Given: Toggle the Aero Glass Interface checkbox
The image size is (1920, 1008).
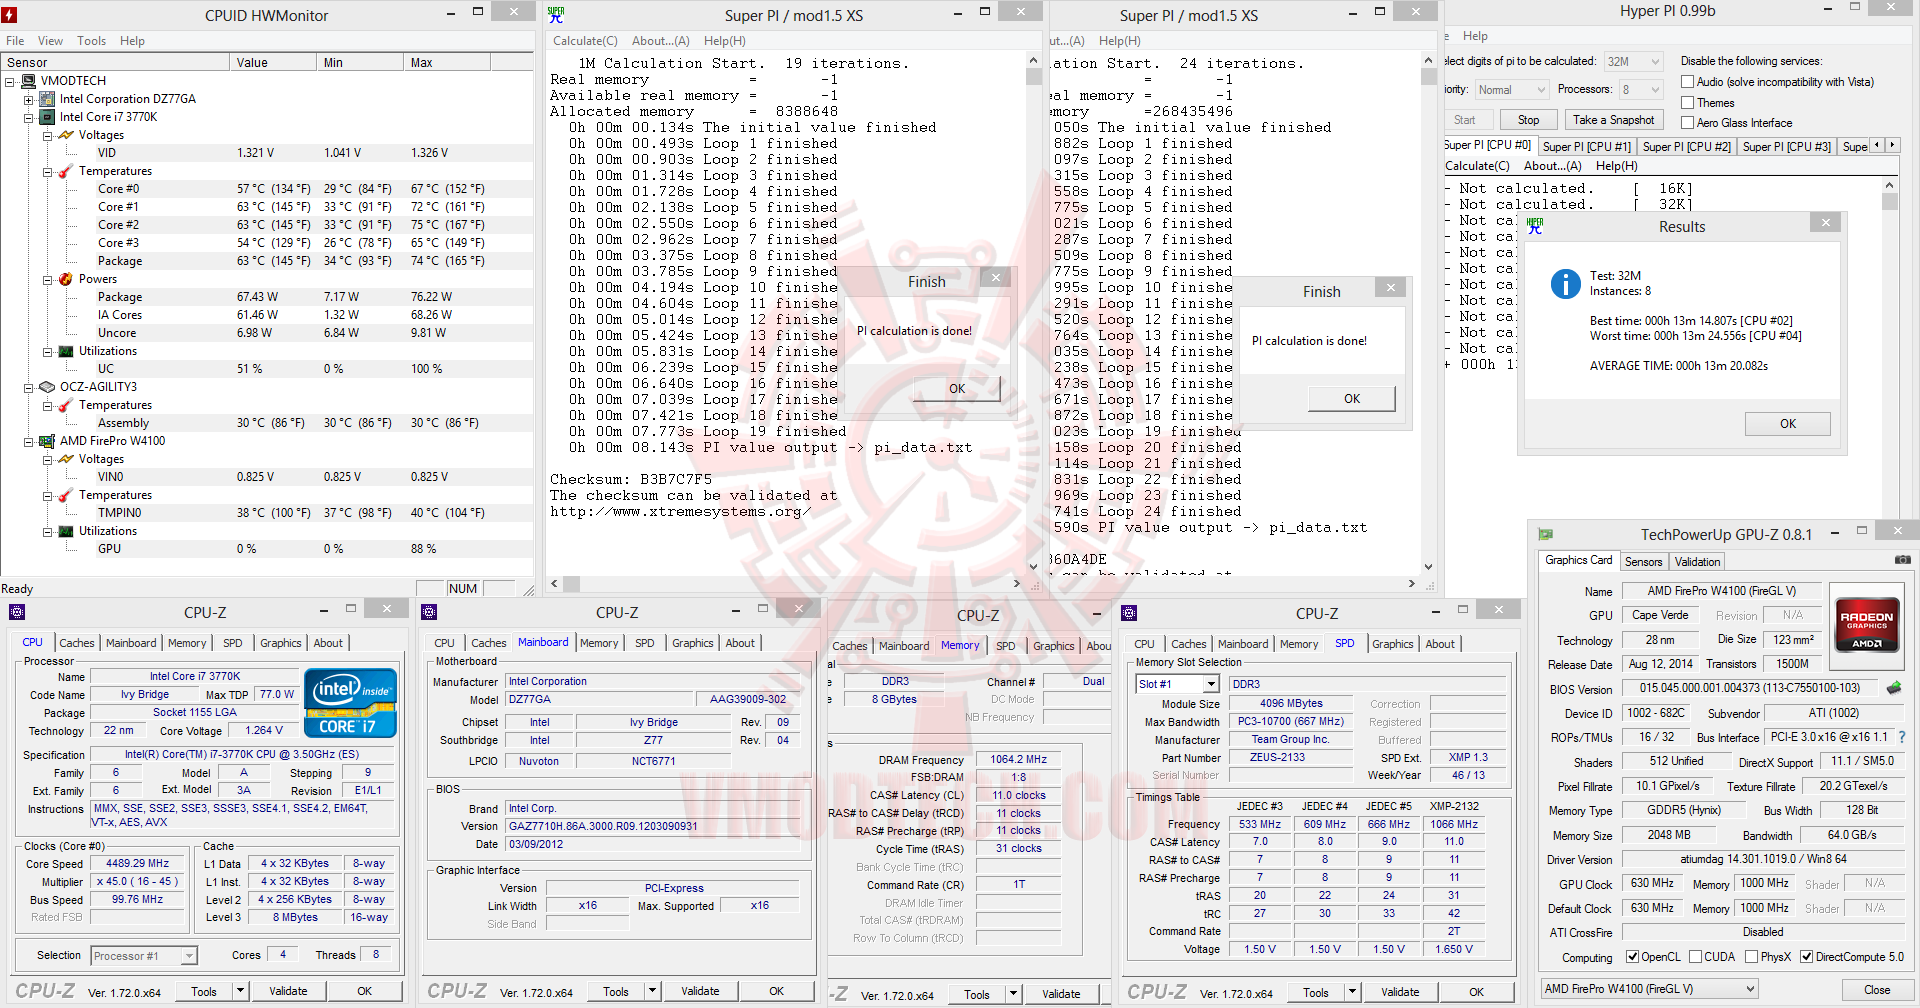Looking at the screenshot, I should (x=1687, y=123).
